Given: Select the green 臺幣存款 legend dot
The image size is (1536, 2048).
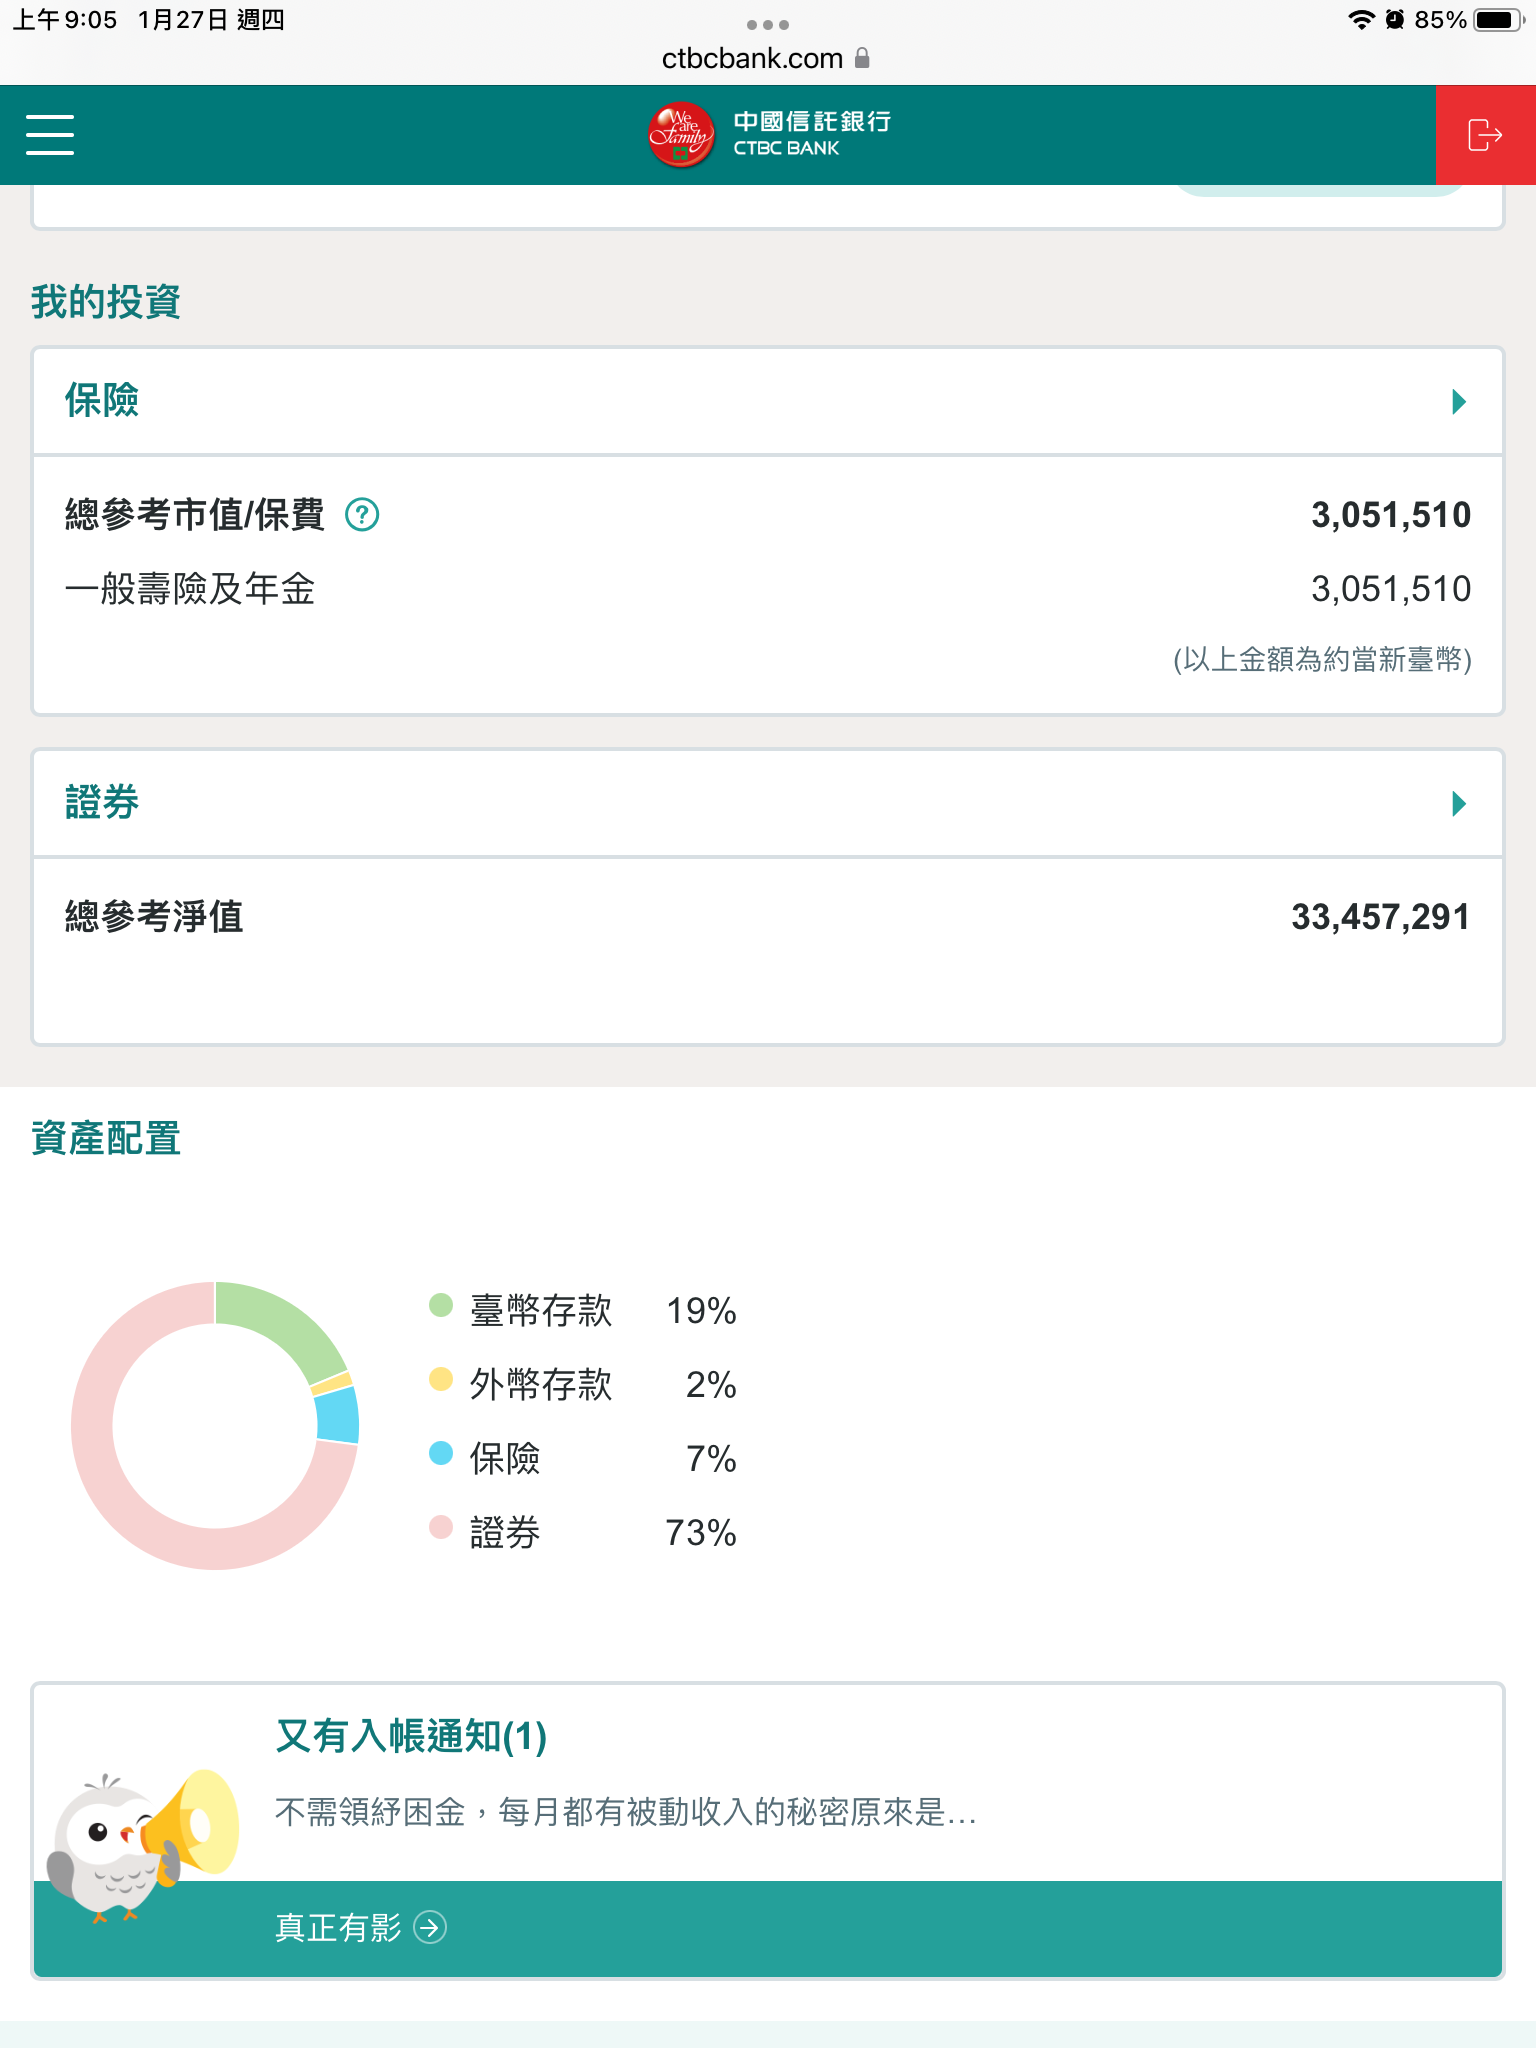Looking at the screenshot, I should coord(441,1305).
